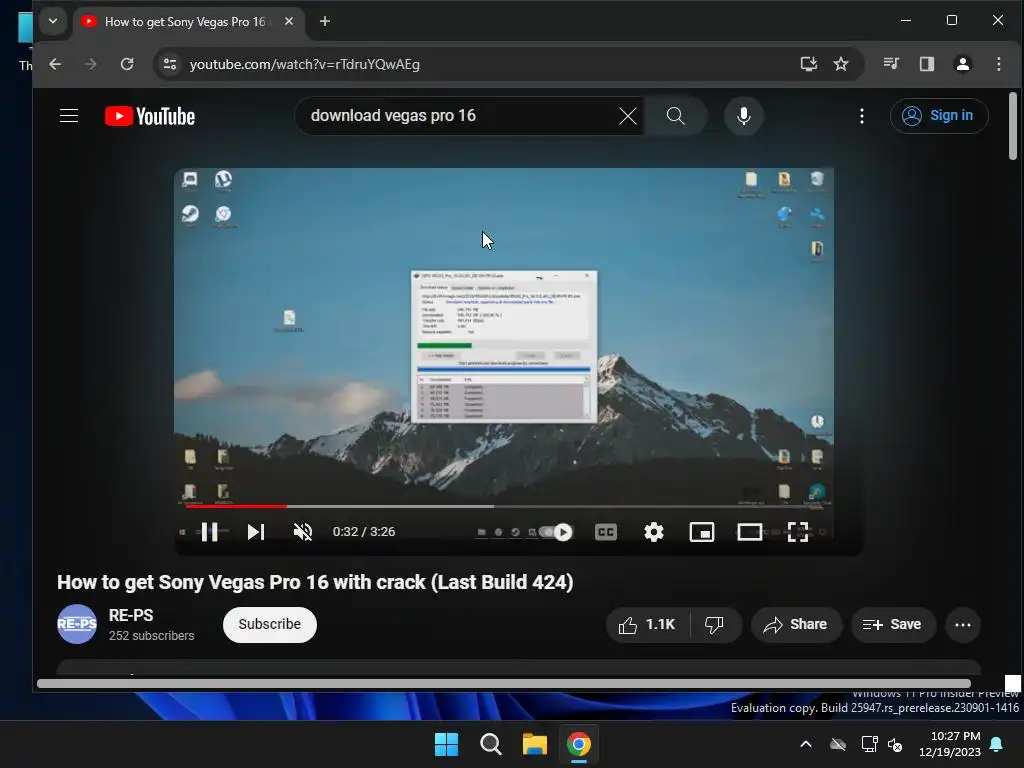
Task: Skip to the next video
Action: (x=256, y=532)
